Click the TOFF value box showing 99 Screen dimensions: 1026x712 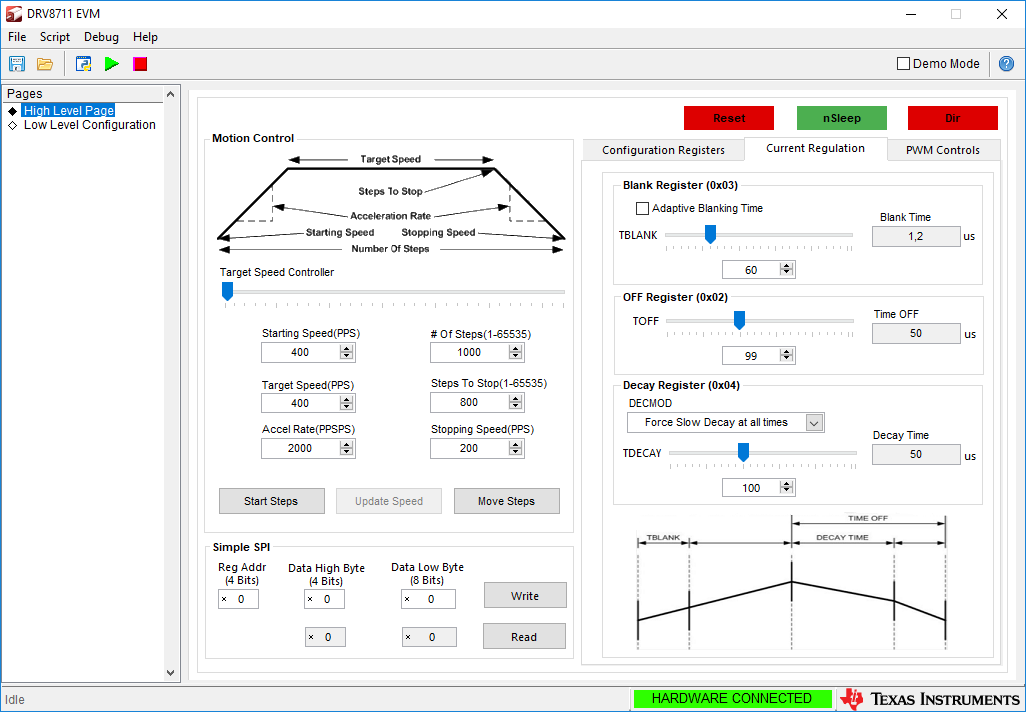click(751, 355)
